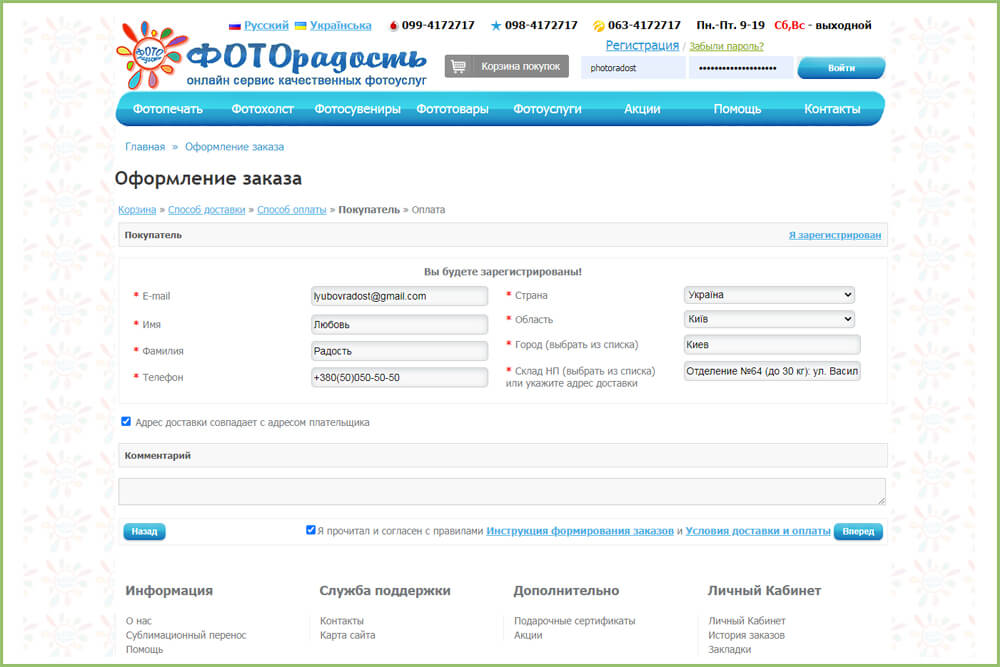Select the yellow Lifecell icon beside 063 number
This screenshot has width=1000, height=667.
click(597, 25)
